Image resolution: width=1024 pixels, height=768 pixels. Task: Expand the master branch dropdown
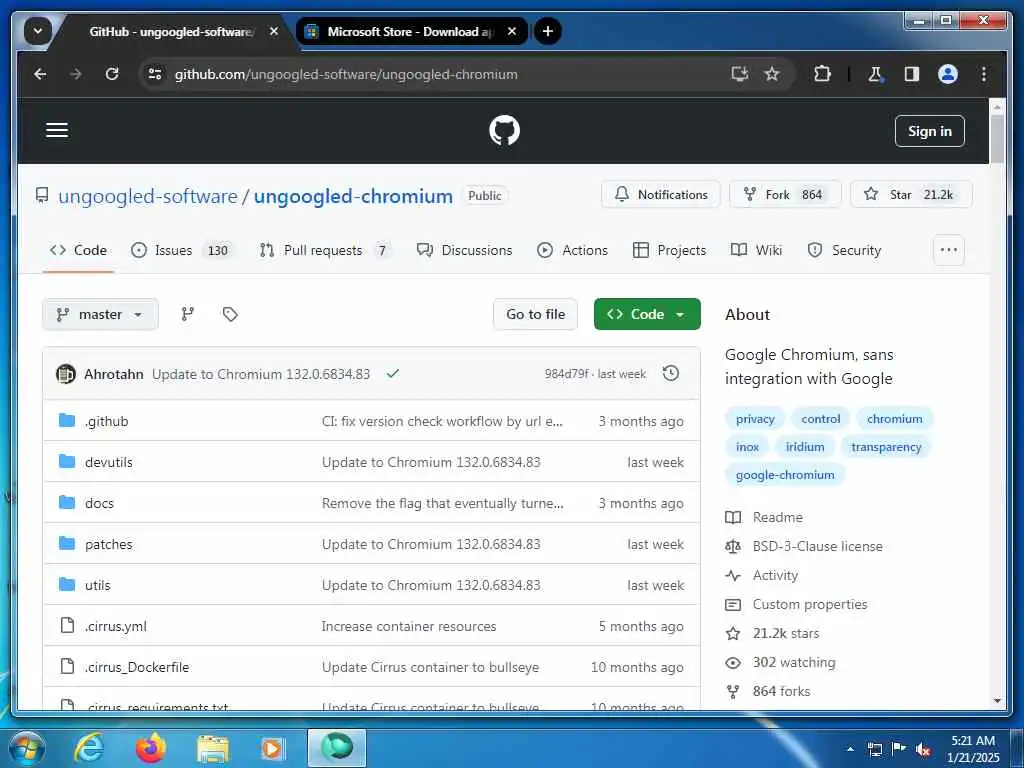tap(100, 314)
